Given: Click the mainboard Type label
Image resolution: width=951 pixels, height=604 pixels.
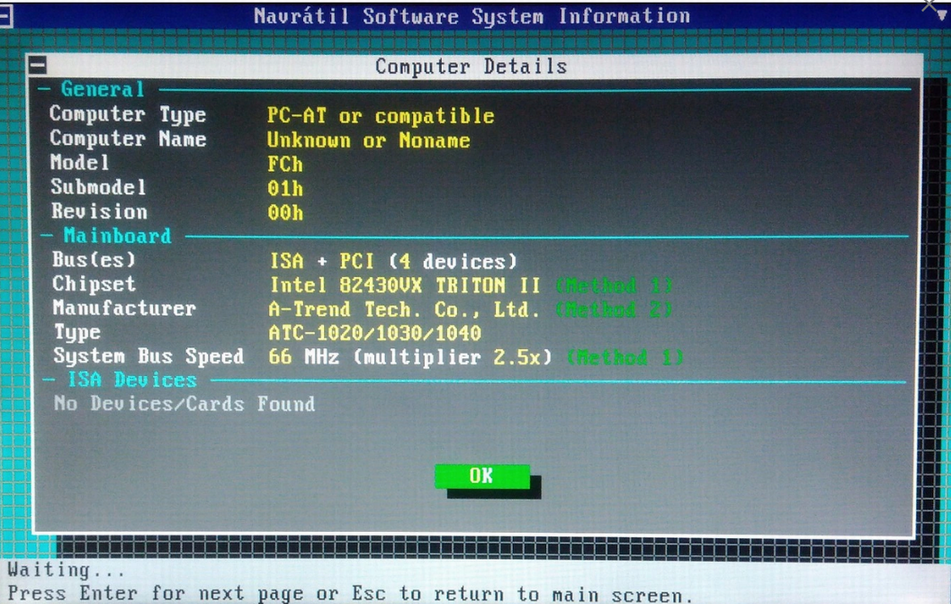Looking at the screenshot, I should [77, 332].
